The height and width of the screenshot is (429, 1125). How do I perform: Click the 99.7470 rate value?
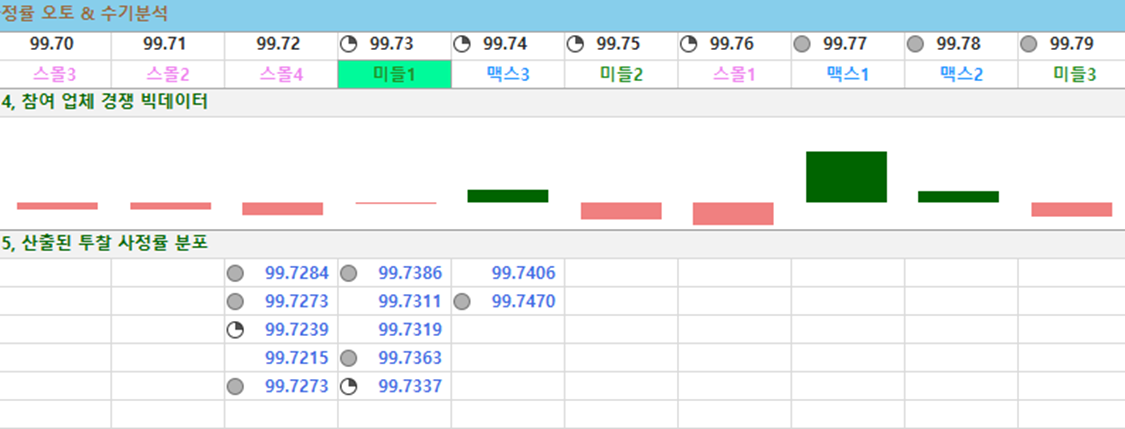coord(524,301)
